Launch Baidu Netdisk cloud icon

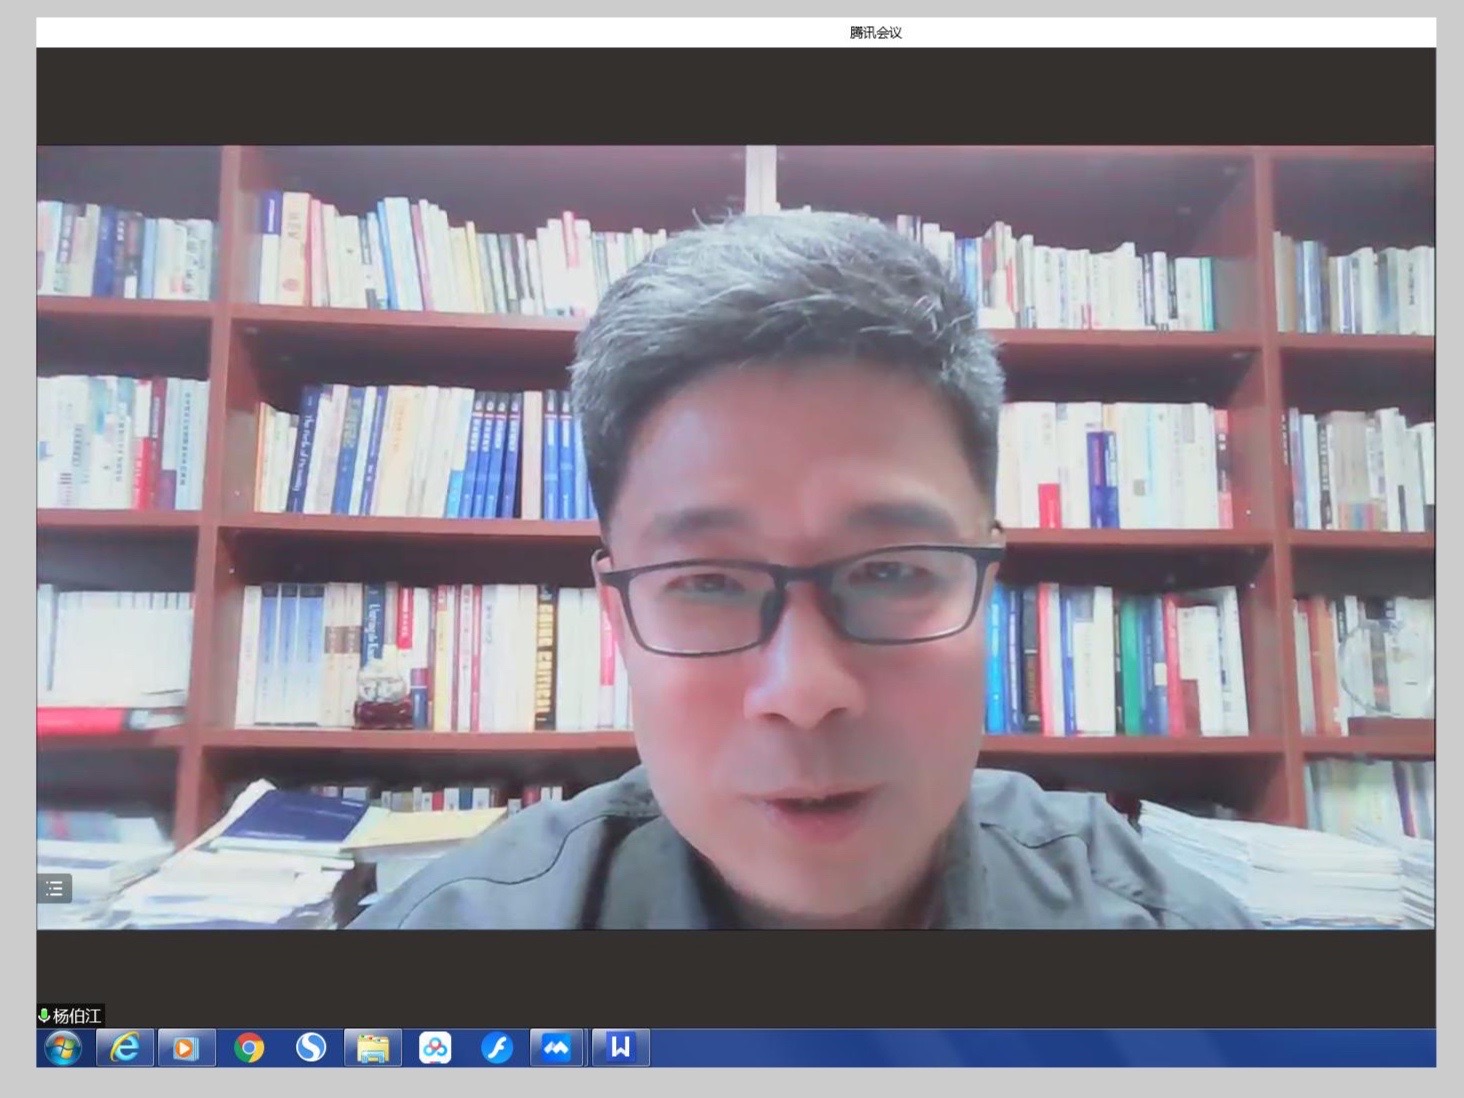click(435, 1048)
